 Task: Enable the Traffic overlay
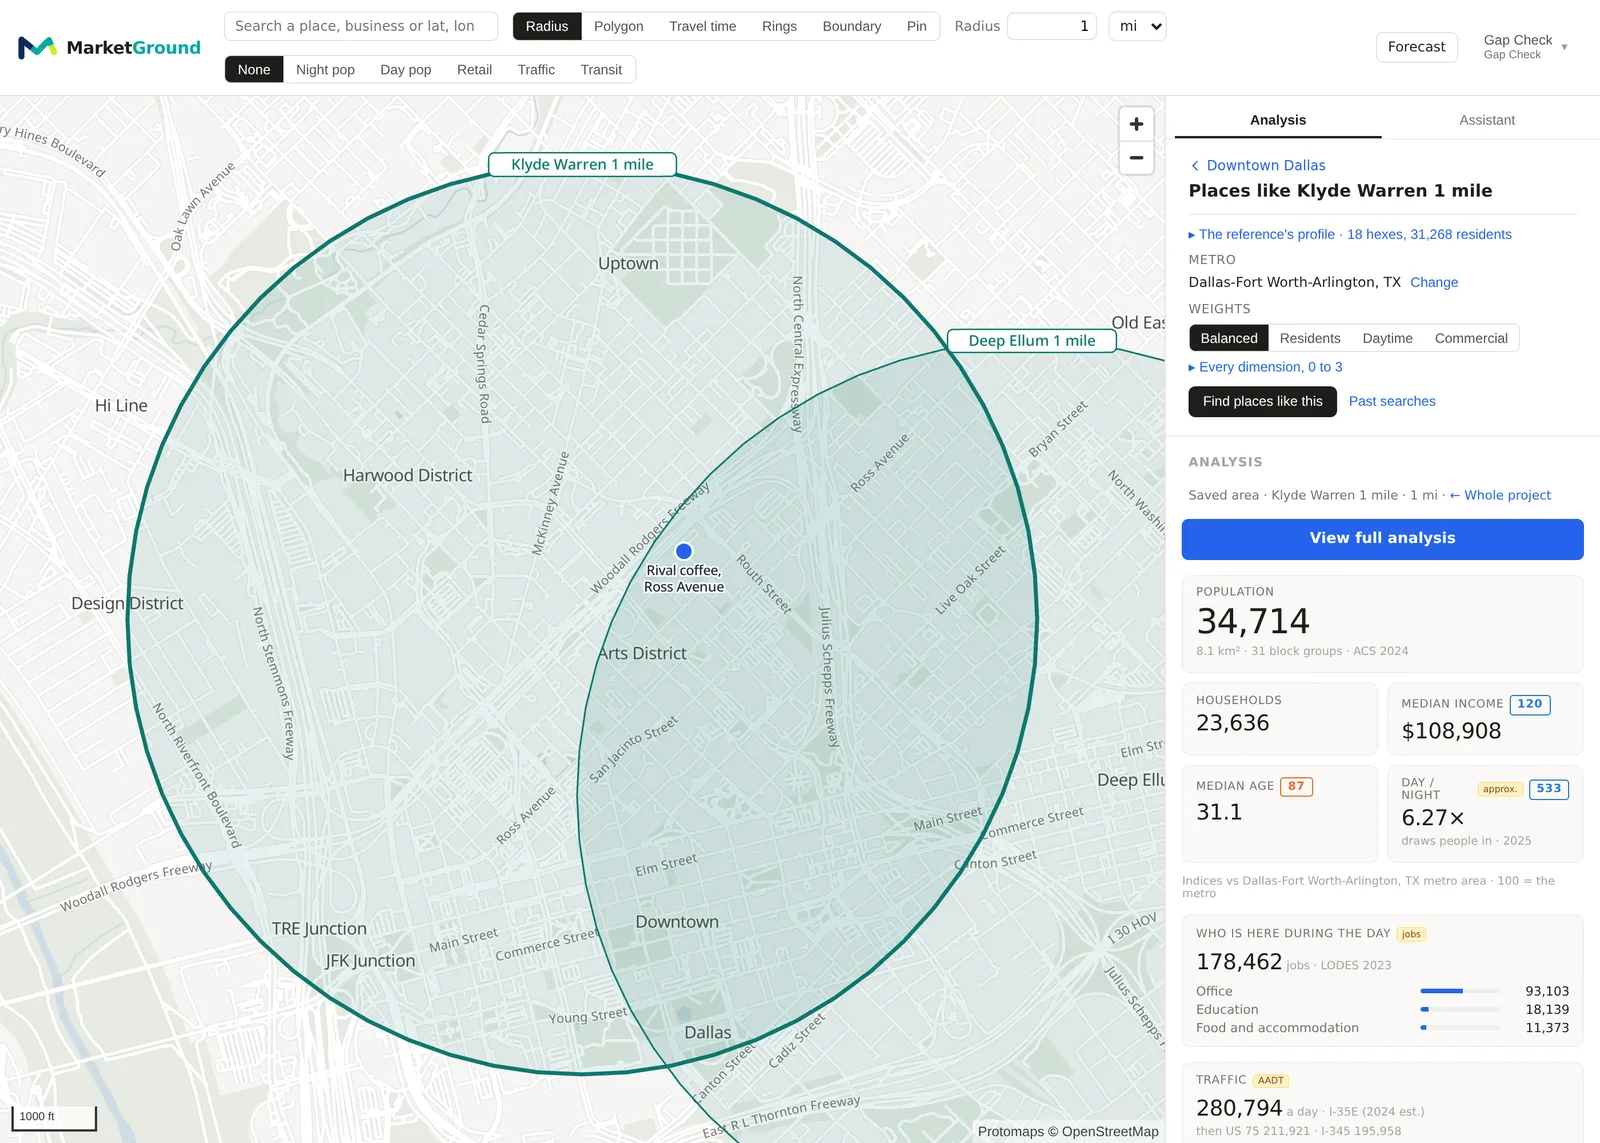536,69
